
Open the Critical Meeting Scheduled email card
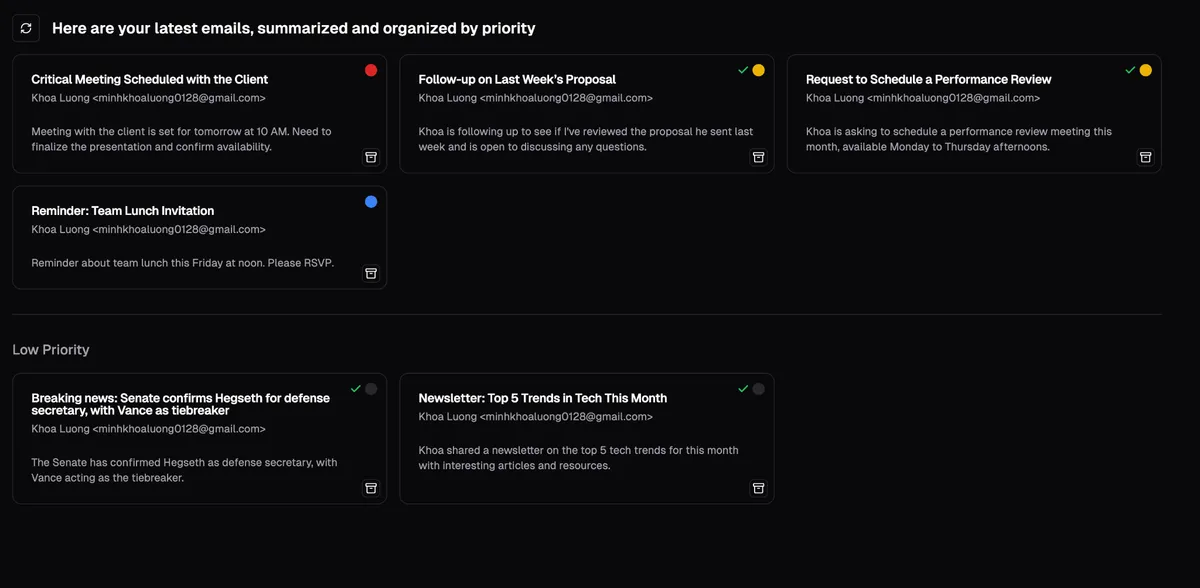tap(200, 113)
